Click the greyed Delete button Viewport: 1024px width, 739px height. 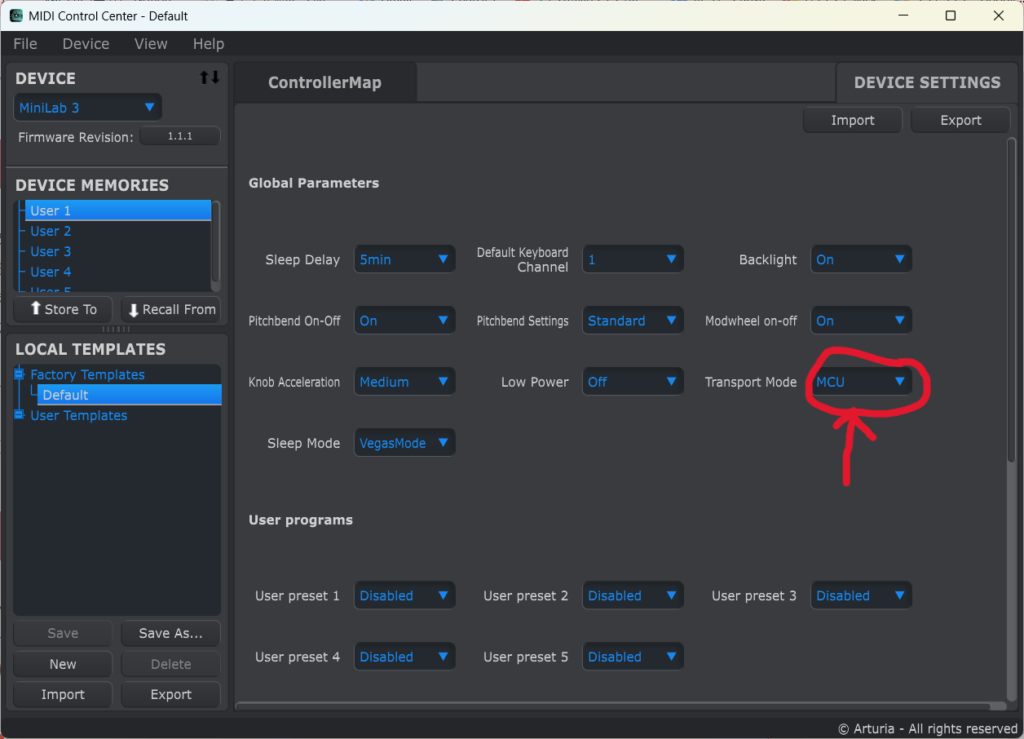point(171,664)
